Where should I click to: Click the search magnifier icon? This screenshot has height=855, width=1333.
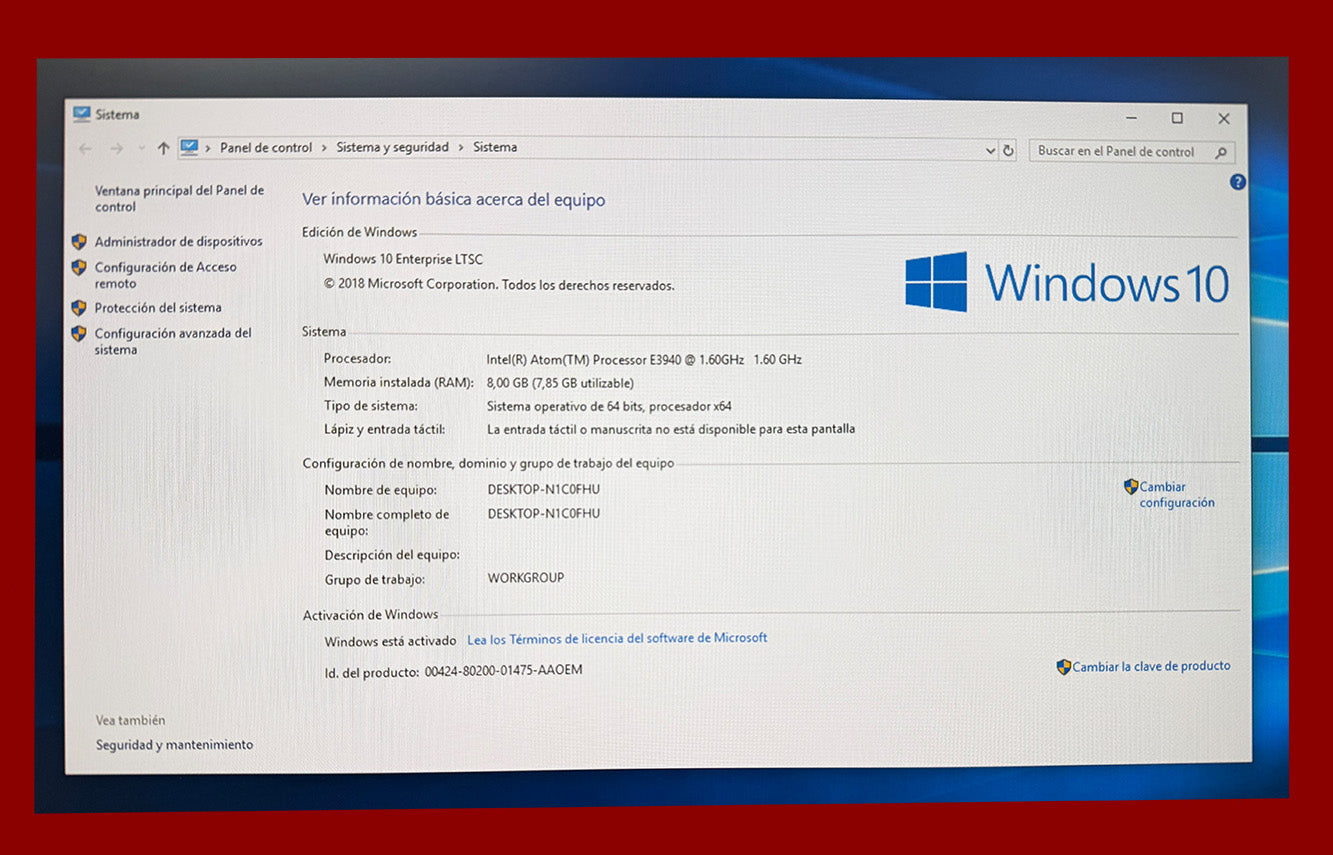coord(1221,153)
